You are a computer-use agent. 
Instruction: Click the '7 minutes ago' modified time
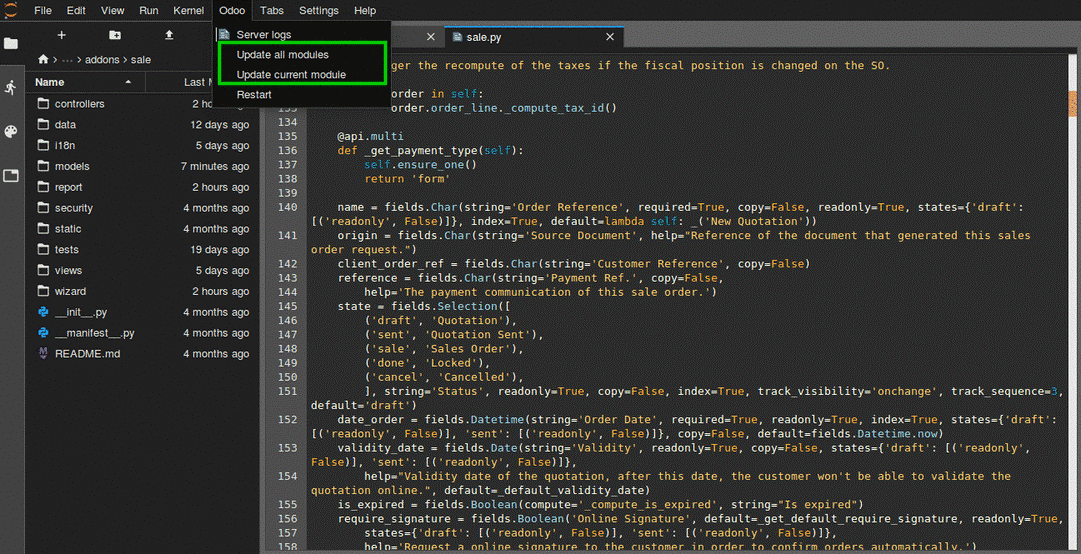coord(215,166)
